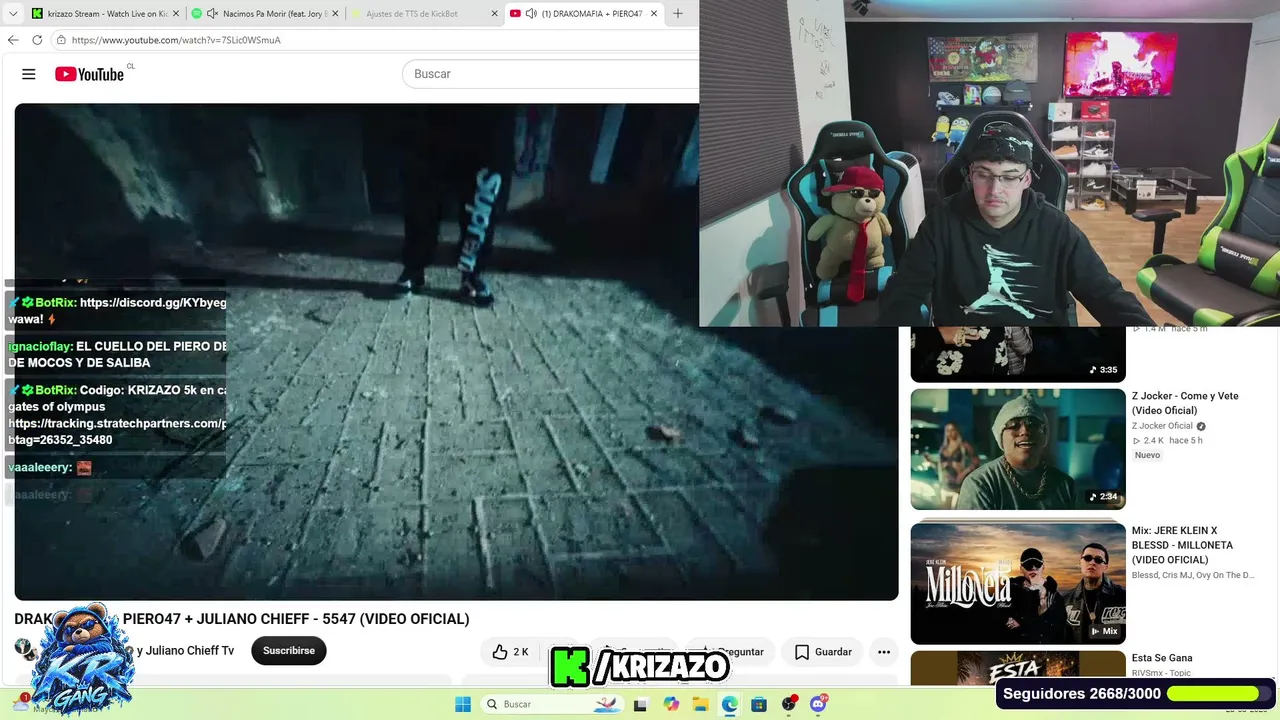Close the Ajustes de TTS de KickBot tab

click(x=494, y=14)
